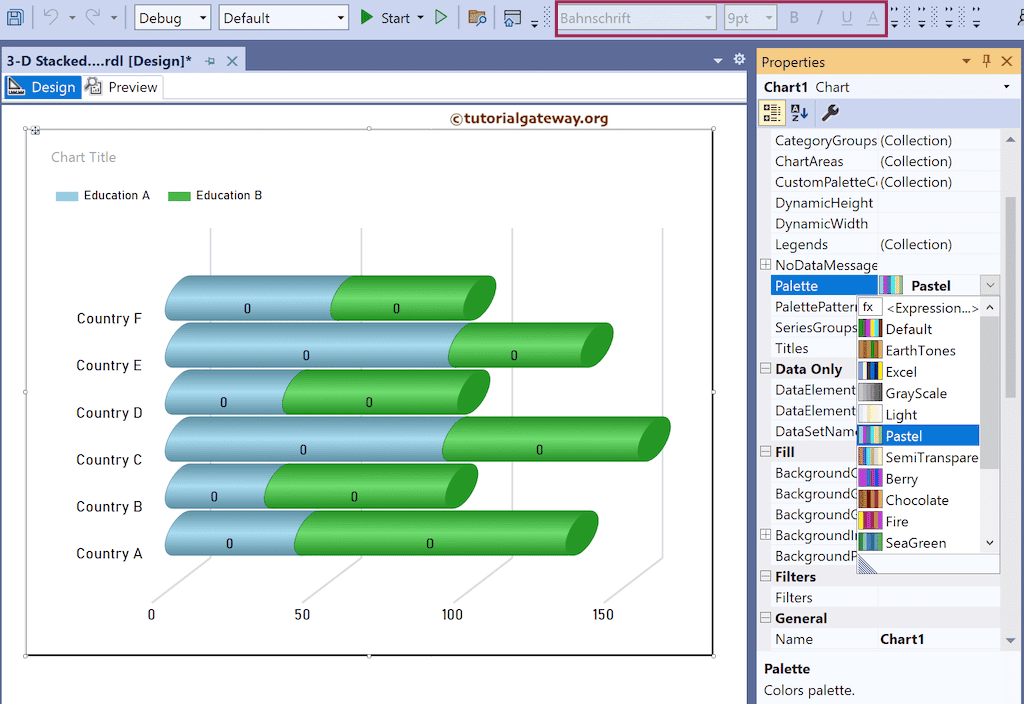The height and width of the screenshot is (704, 1024).
Task: Click the gear icon above the design surface
Action: [x=739, y=60]
